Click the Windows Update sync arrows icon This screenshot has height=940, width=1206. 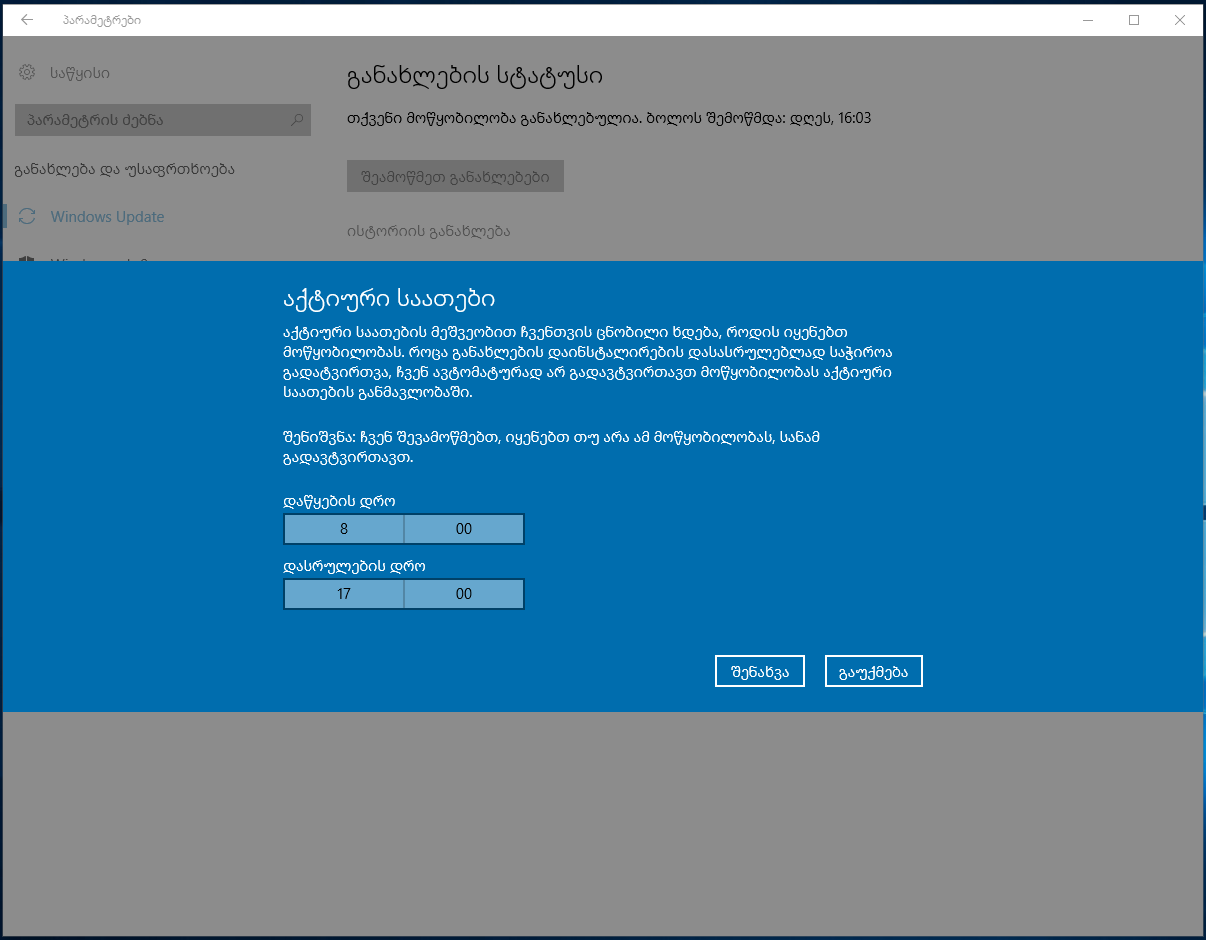tap(27, 217)
